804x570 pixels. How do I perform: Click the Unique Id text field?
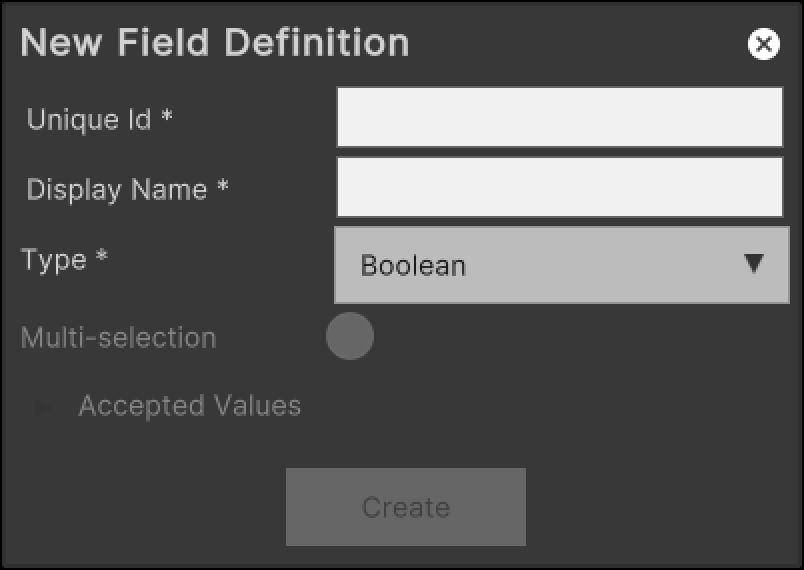coord(559,117)
